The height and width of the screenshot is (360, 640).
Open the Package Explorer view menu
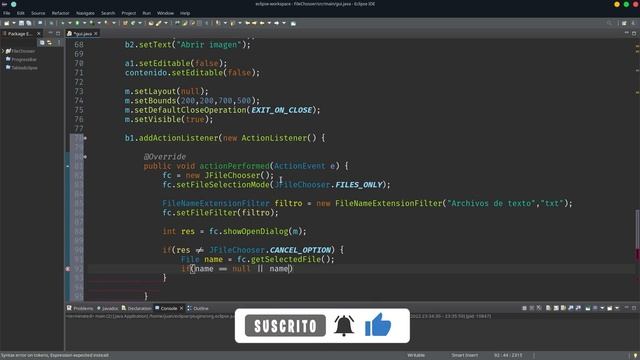(x=59, y=42)
